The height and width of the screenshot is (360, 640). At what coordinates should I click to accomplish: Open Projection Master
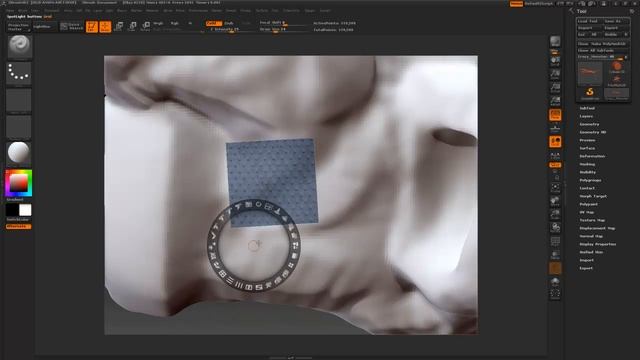[19, 27]
